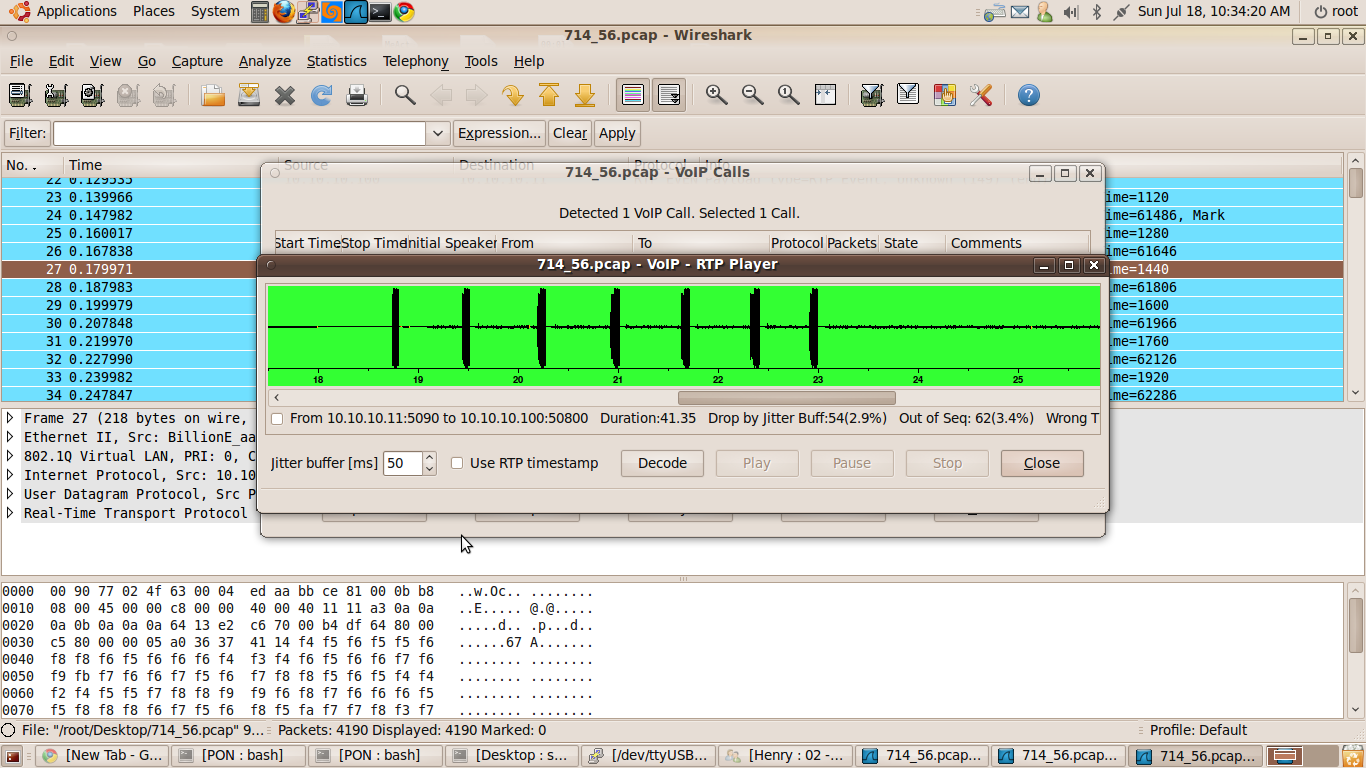Enable the Use RTP timestamp checkbox

[457, 463]
